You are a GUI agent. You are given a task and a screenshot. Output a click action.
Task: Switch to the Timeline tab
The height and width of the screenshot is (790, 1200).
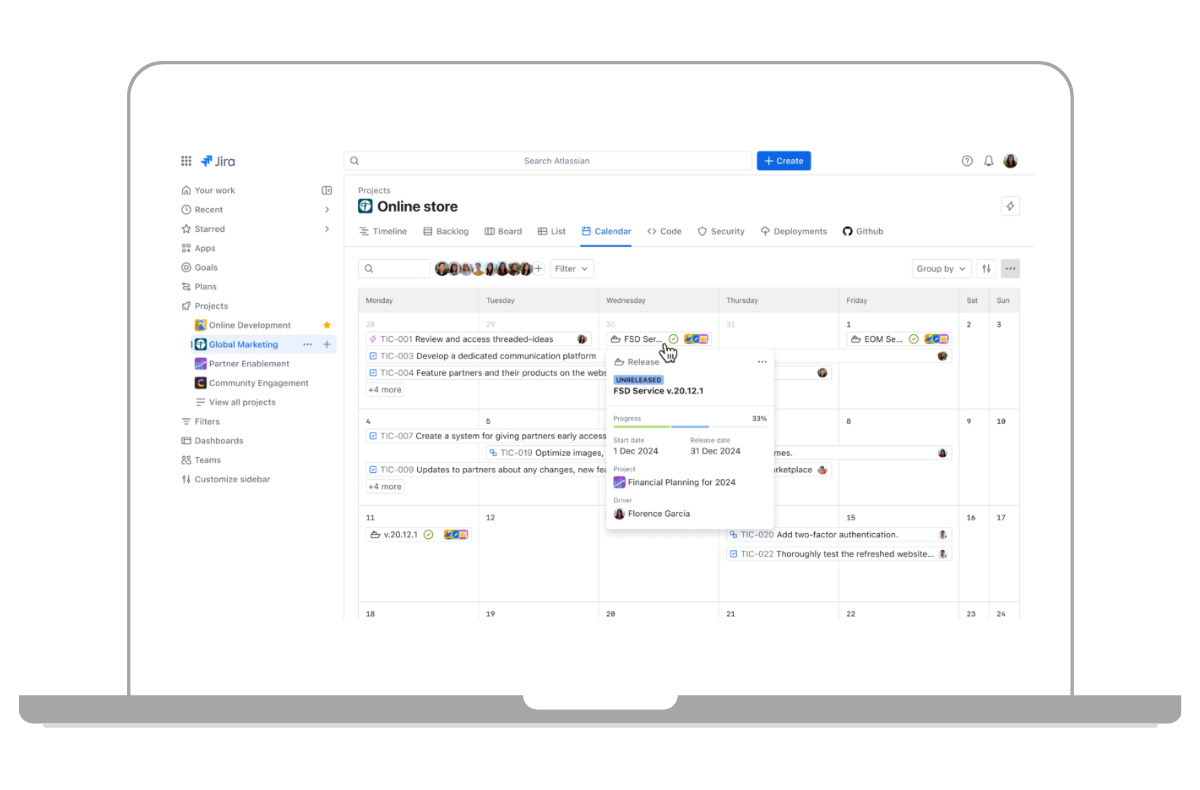click(383, 231)
